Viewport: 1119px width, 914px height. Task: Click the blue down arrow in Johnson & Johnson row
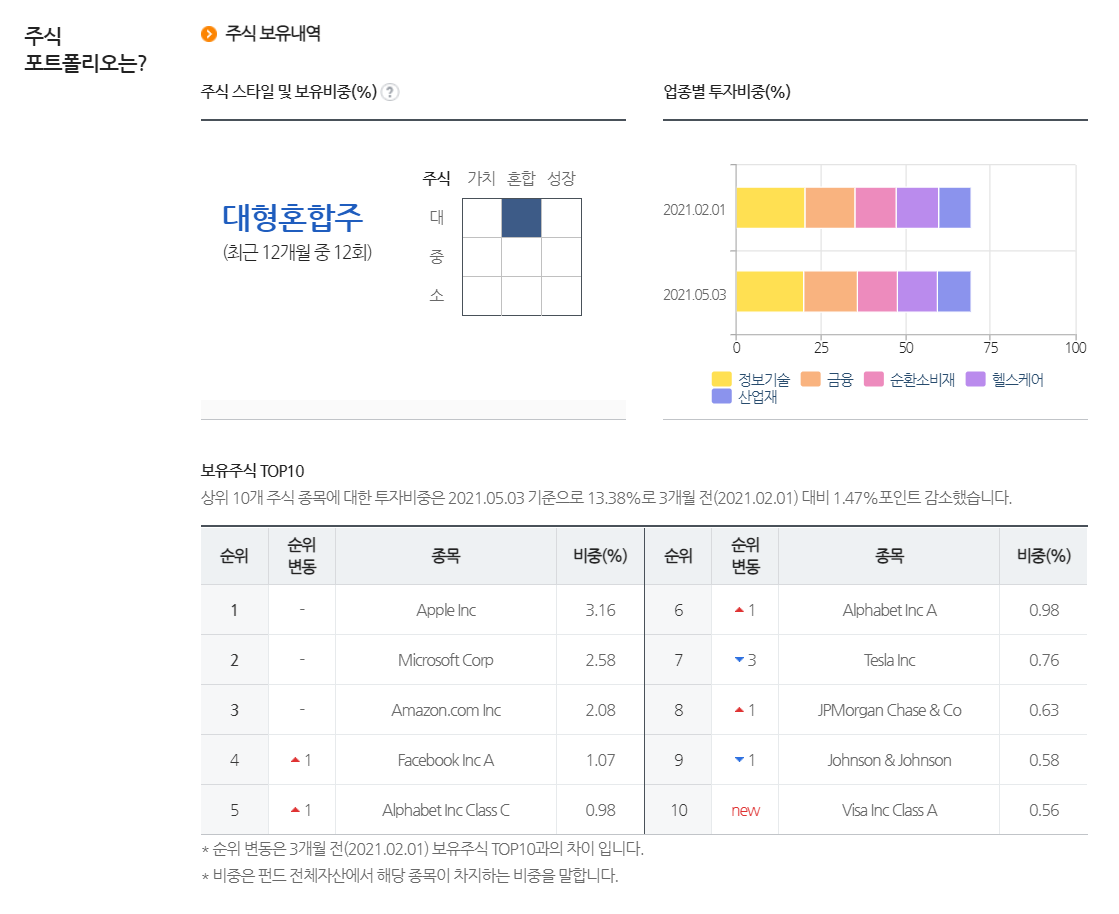point(739,760)
